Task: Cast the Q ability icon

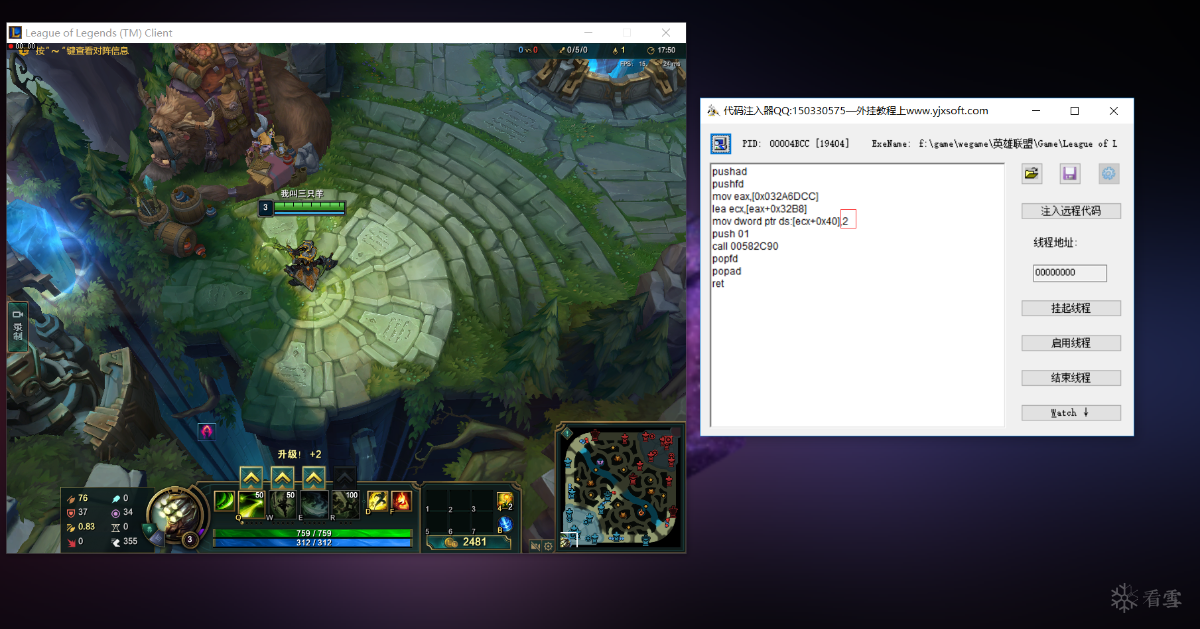Action: 251,505
